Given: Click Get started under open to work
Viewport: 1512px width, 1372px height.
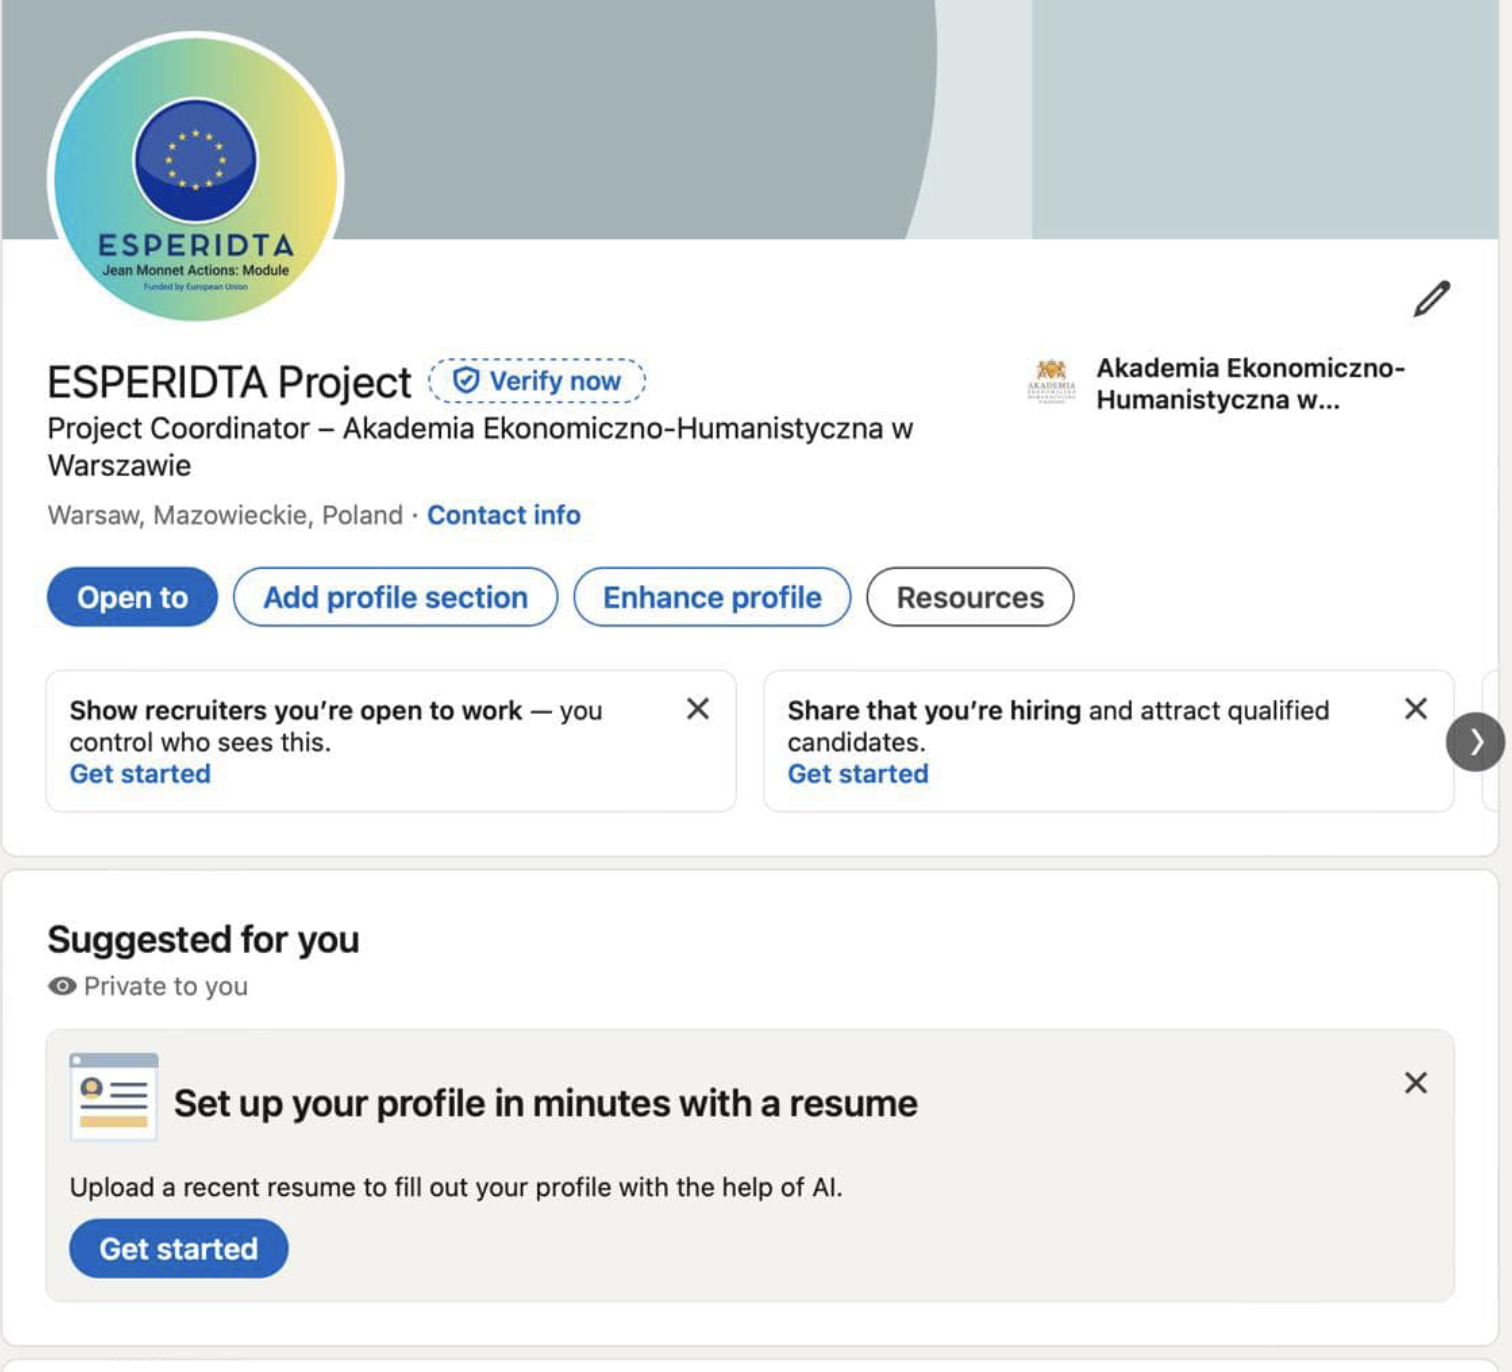Looking at the screenshot, I should (x=140, y=774).
